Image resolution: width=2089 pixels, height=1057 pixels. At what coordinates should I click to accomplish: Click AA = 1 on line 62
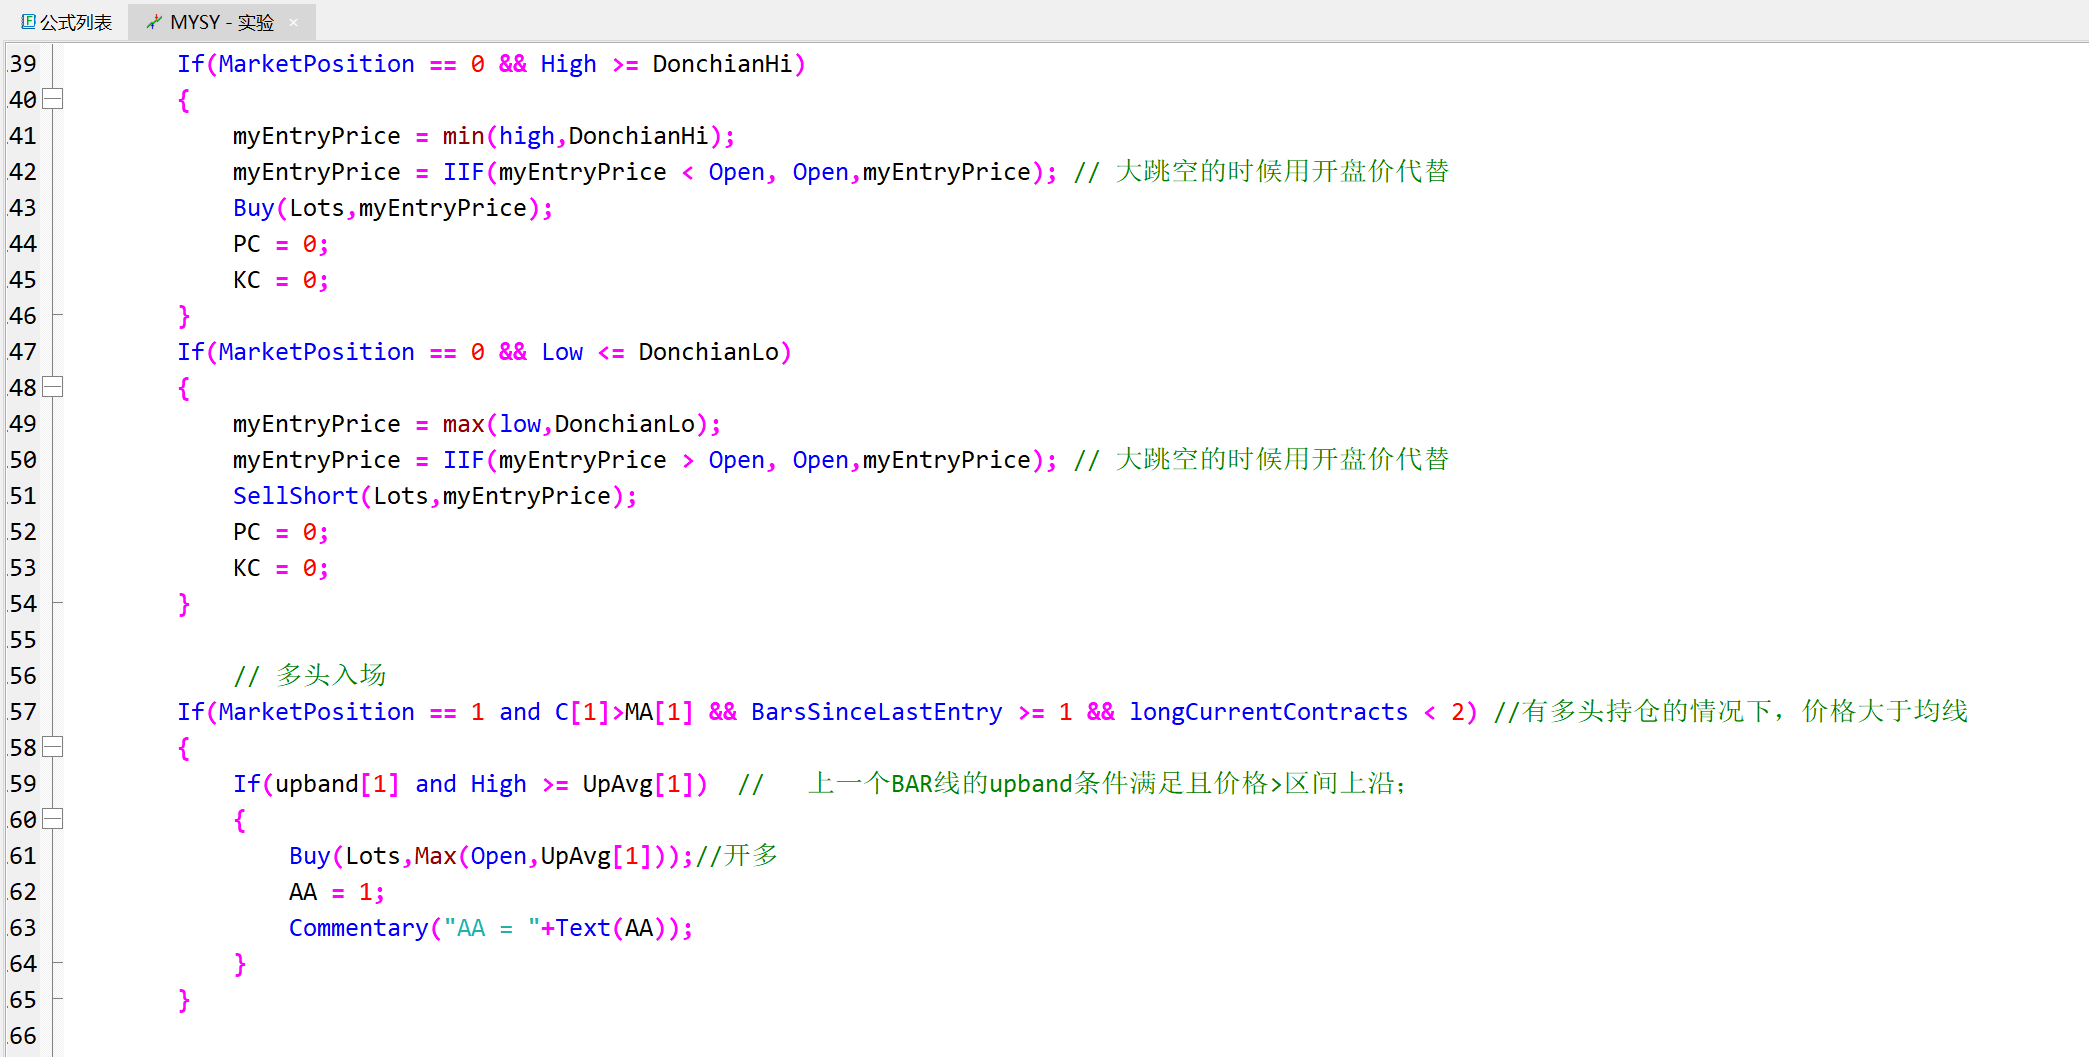tap(336, 892)
